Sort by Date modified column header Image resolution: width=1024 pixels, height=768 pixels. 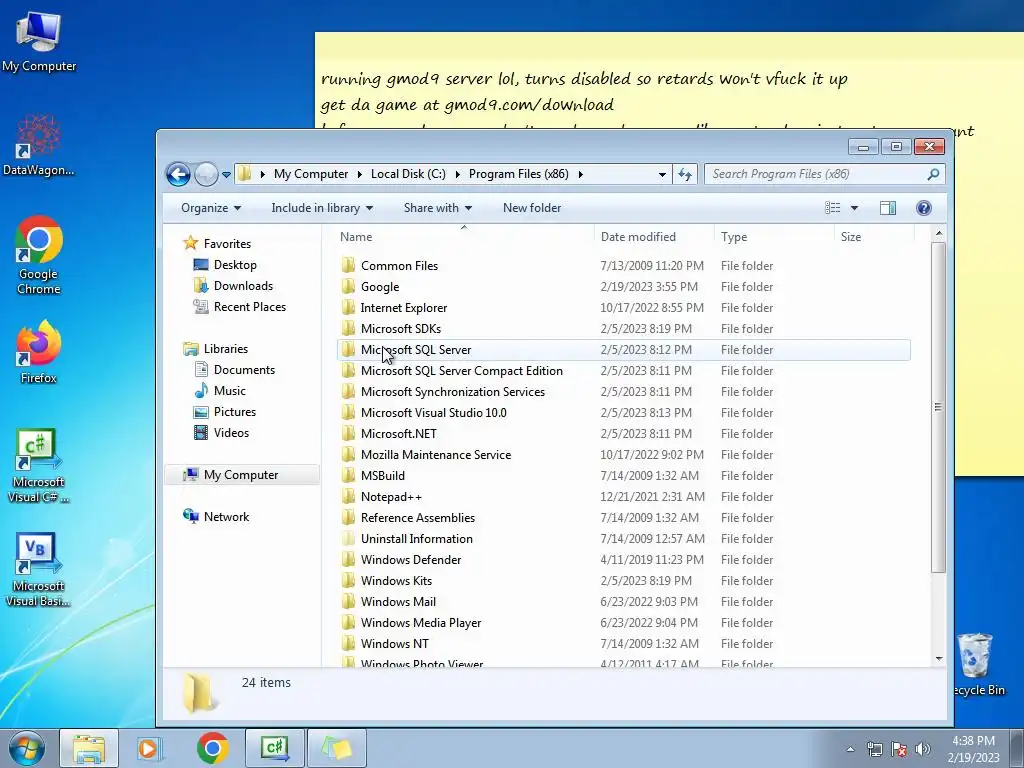click(654, 237)
